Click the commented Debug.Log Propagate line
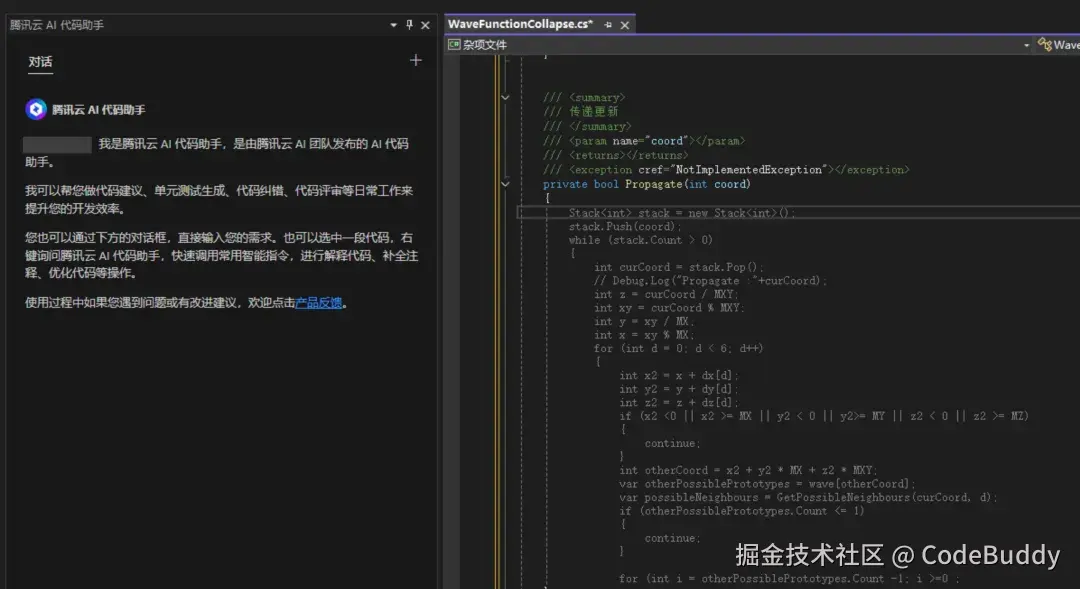 pos(710,280)
